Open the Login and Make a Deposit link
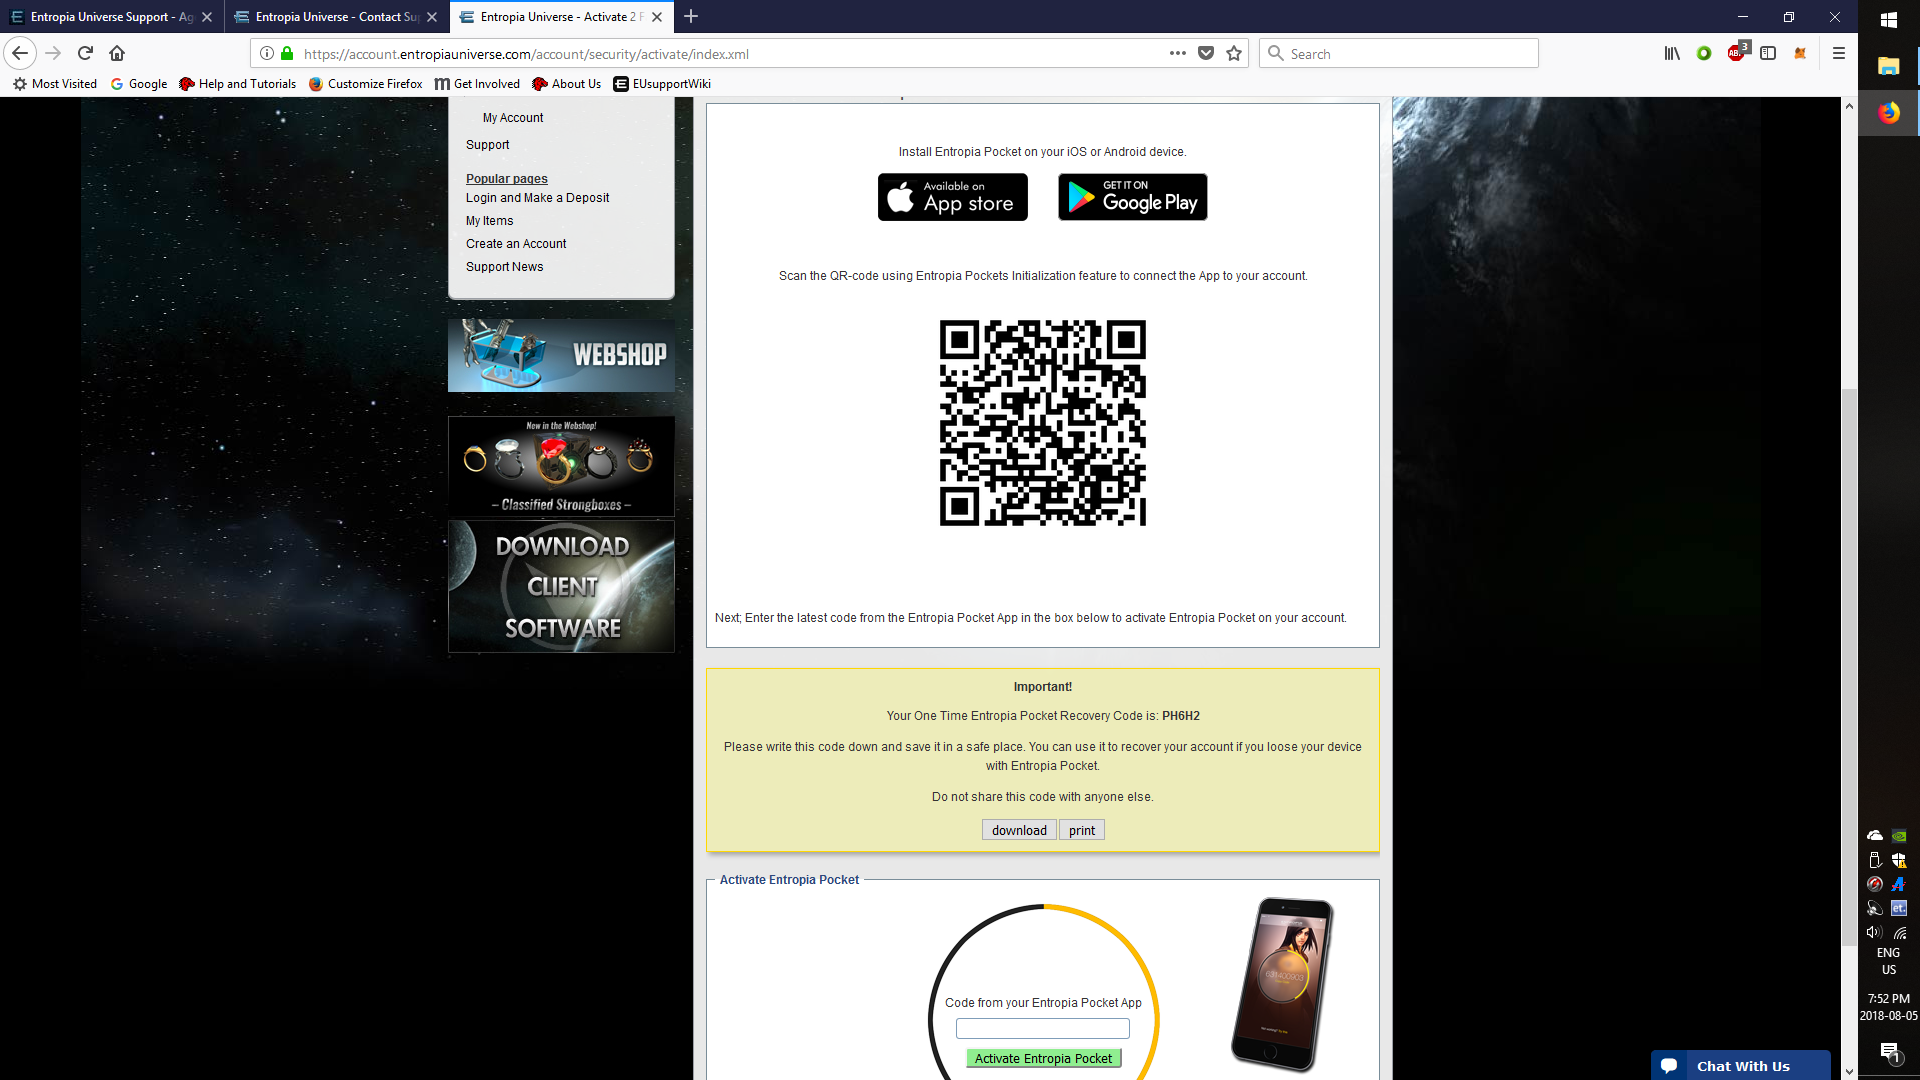The height and width of the screenshot is (1080, 1920). [537, 198]
